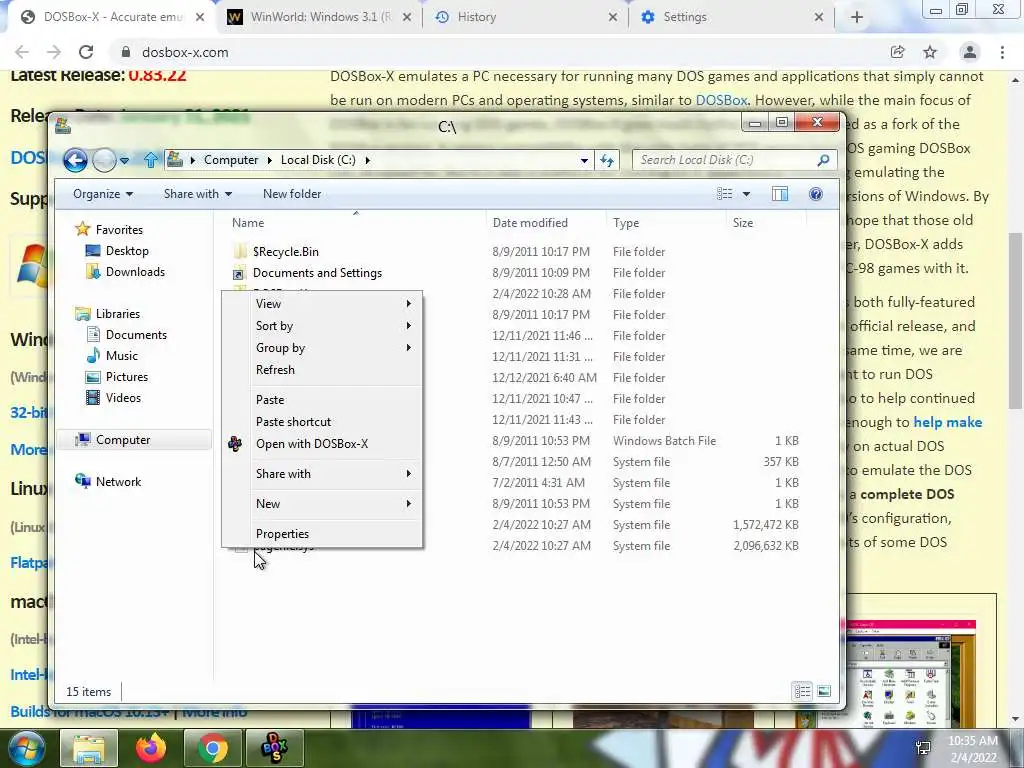Select the $Recycle.Bin folder
Screen dimensions: 1024x768
(x=285, y=251)
